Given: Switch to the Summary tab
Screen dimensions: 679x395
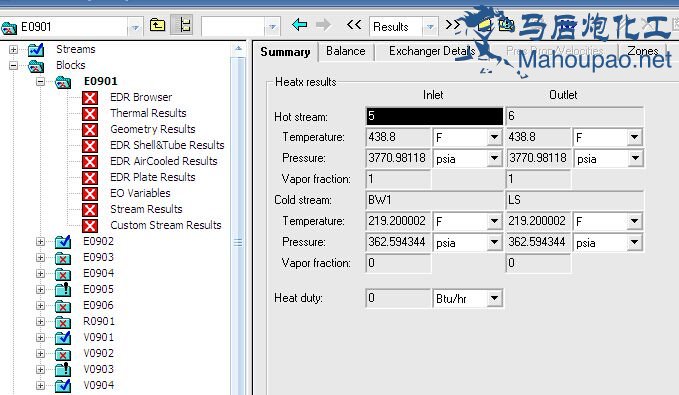Looking at the screenshot, I should 285,52.
